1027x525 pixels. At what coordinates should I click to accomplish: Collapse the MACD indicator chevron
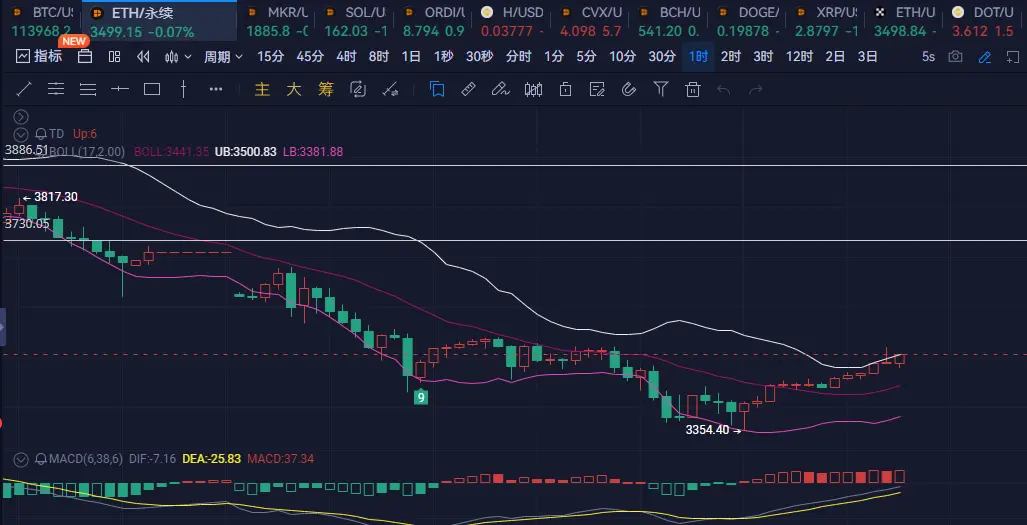tap(21, 459)
